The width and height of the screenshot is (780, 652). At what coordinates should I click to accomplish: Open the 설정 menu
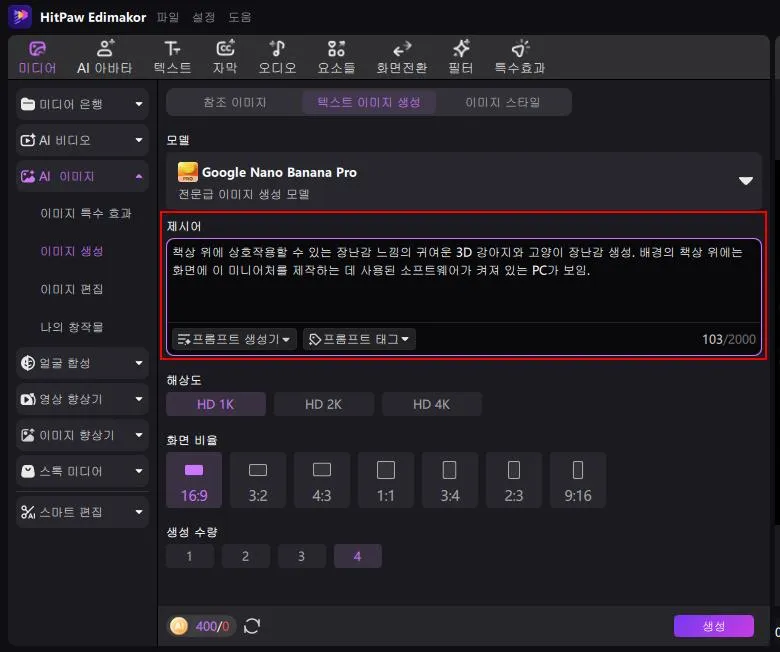click(204, 17)
